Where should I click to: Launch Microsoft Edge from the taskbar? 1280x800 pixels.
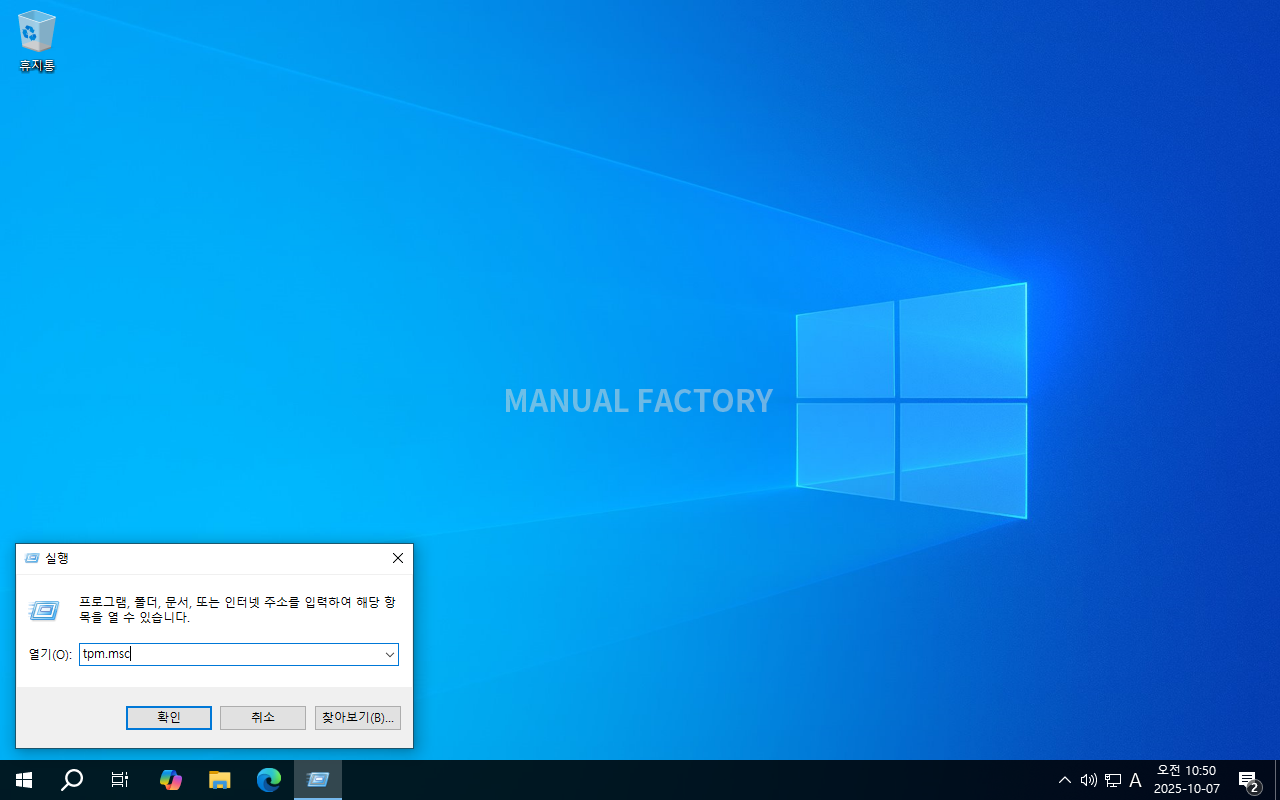269,780
